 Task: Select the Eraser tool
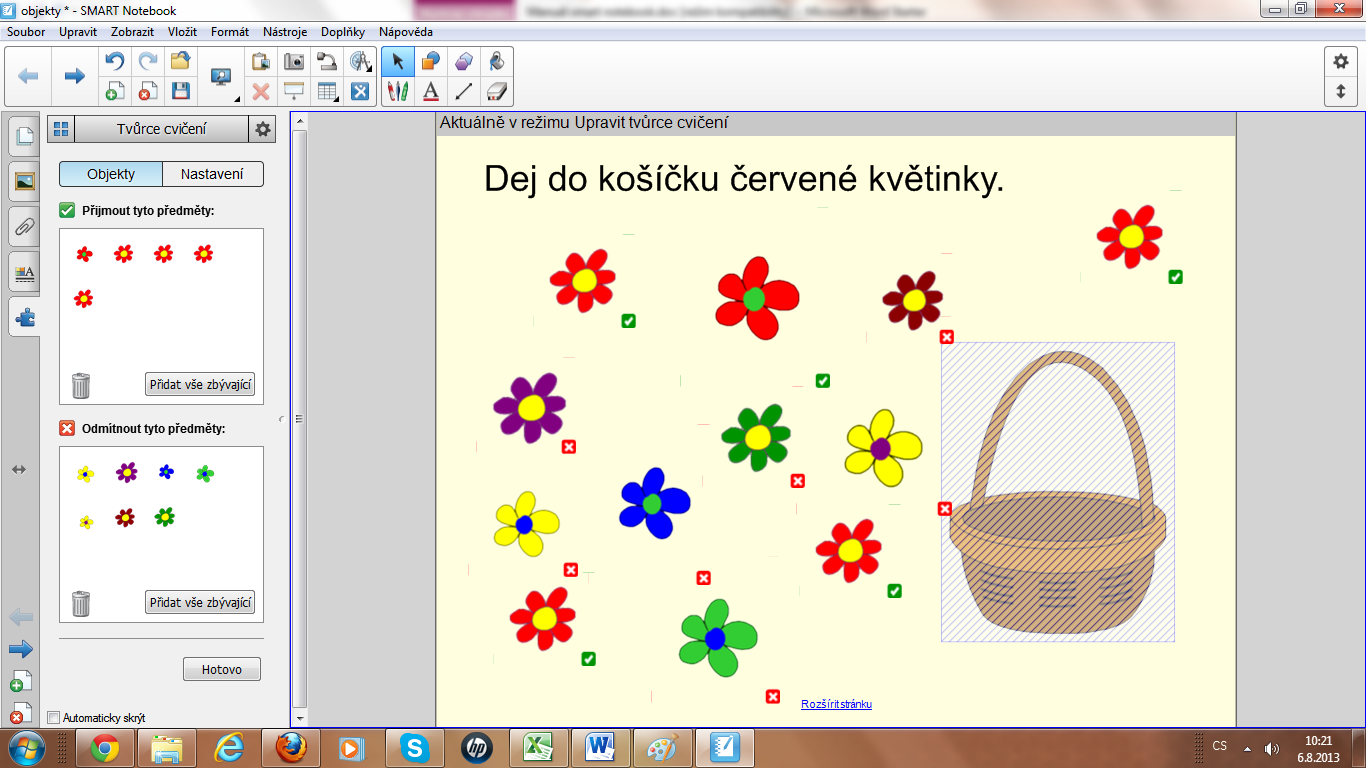(x=496, y=91)
